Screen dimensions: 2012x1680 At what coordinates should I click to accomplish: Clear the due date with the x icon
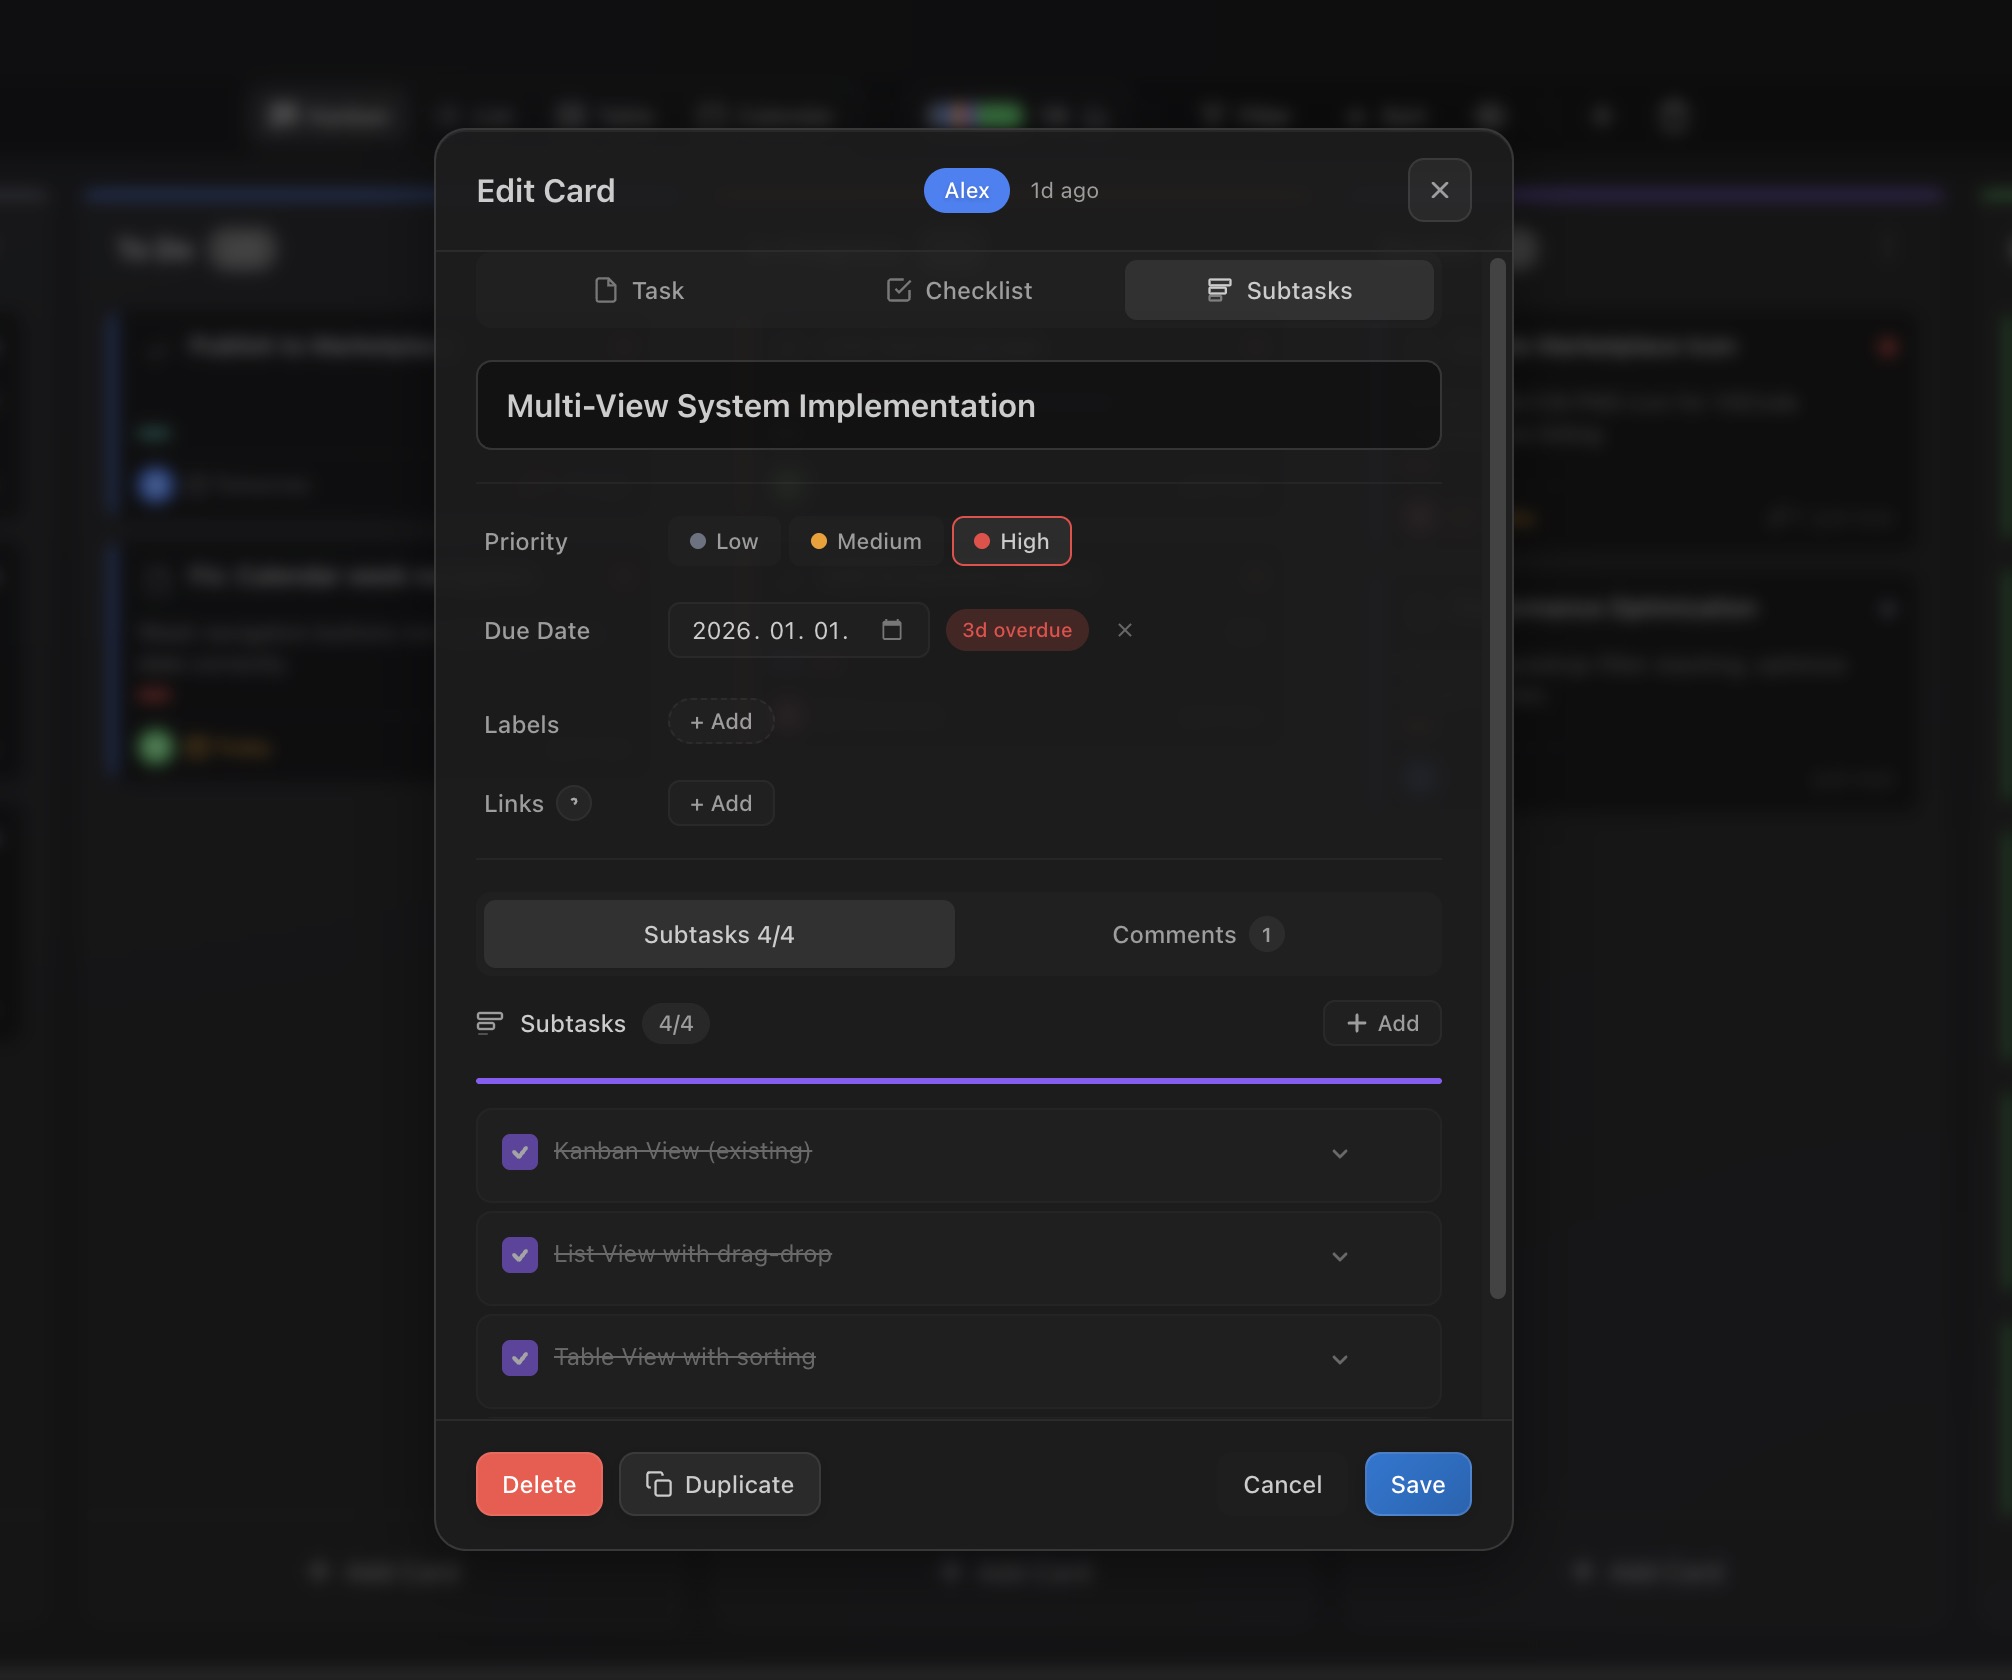1124,630
